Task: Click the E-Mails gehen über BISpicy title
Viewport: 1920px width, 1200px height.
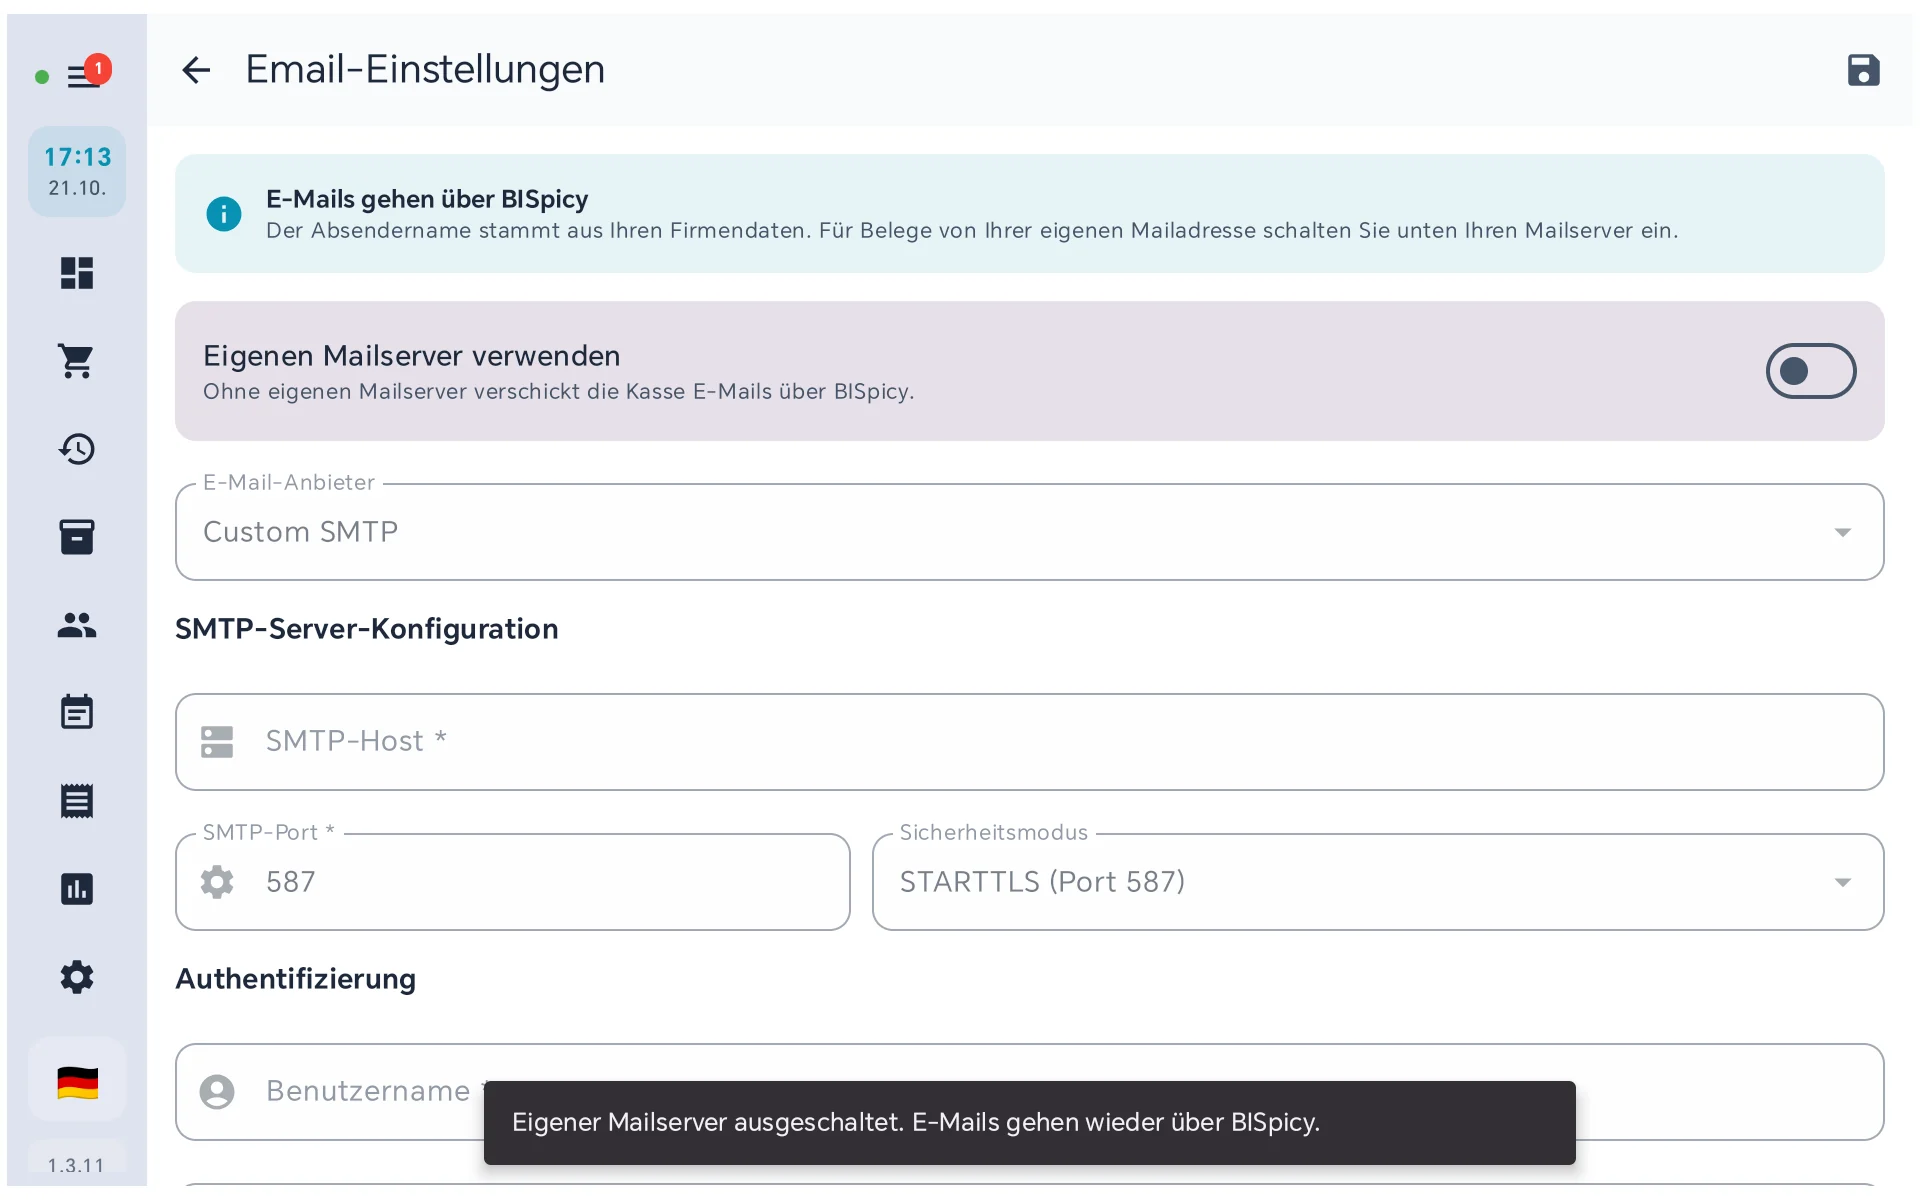Action: 427,199
